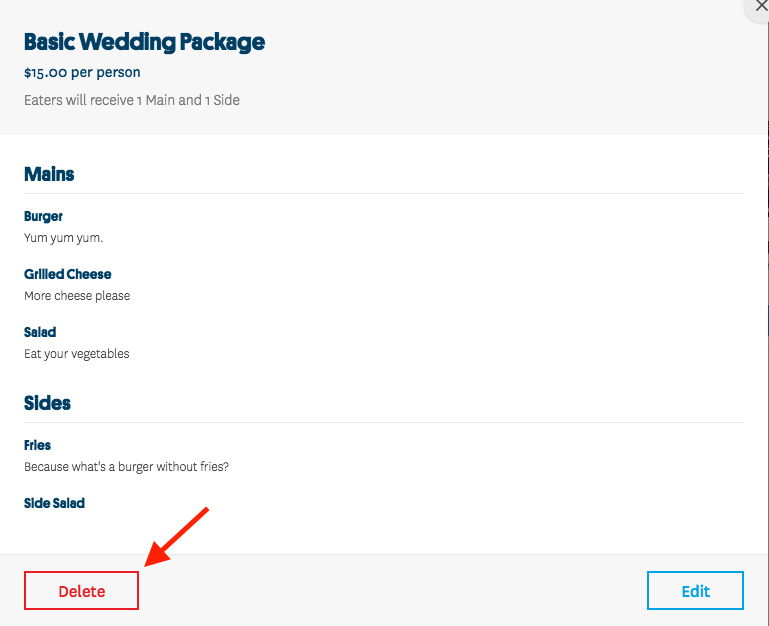Image resolution: width=769 pixels, height=626 pixels.
Task: Click the Sides section heading
Action: [47, 403]
